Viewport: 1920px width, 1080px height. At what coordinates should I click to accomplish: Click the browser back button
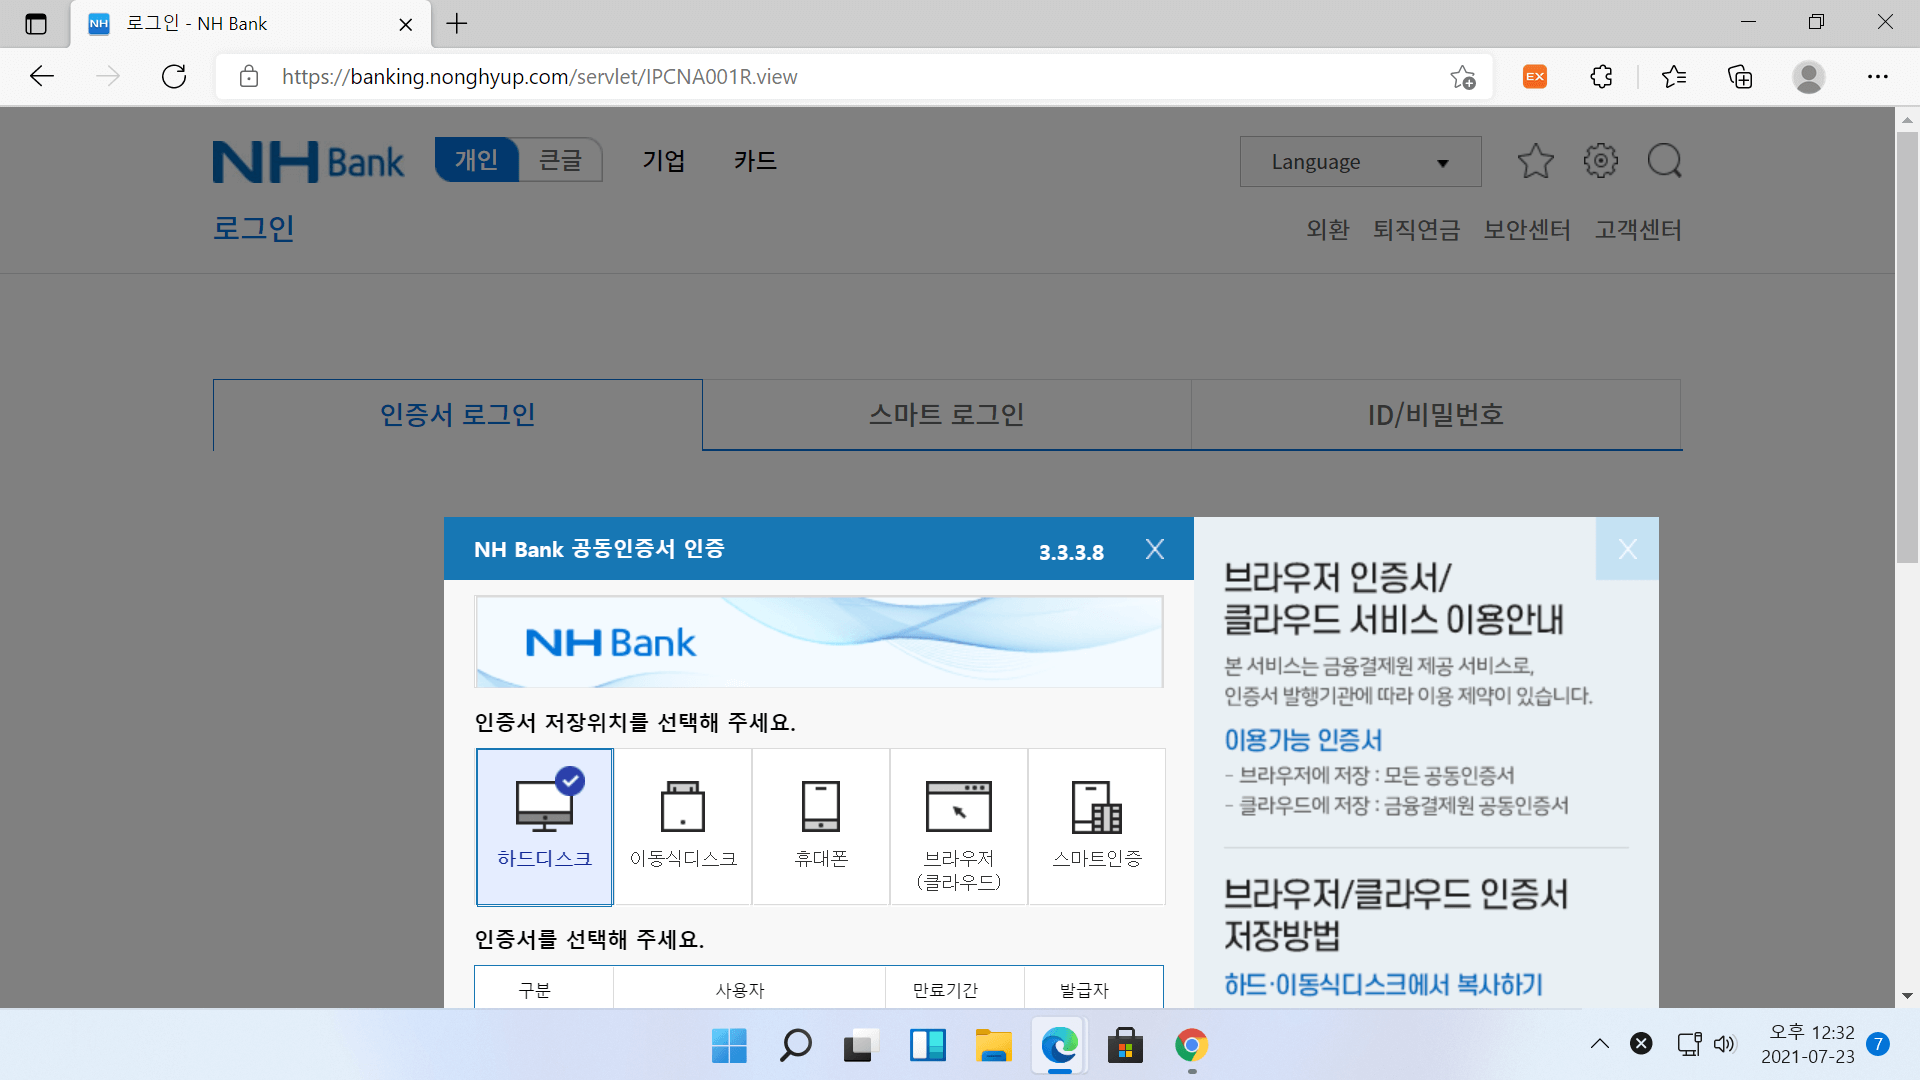pos(42,77)
